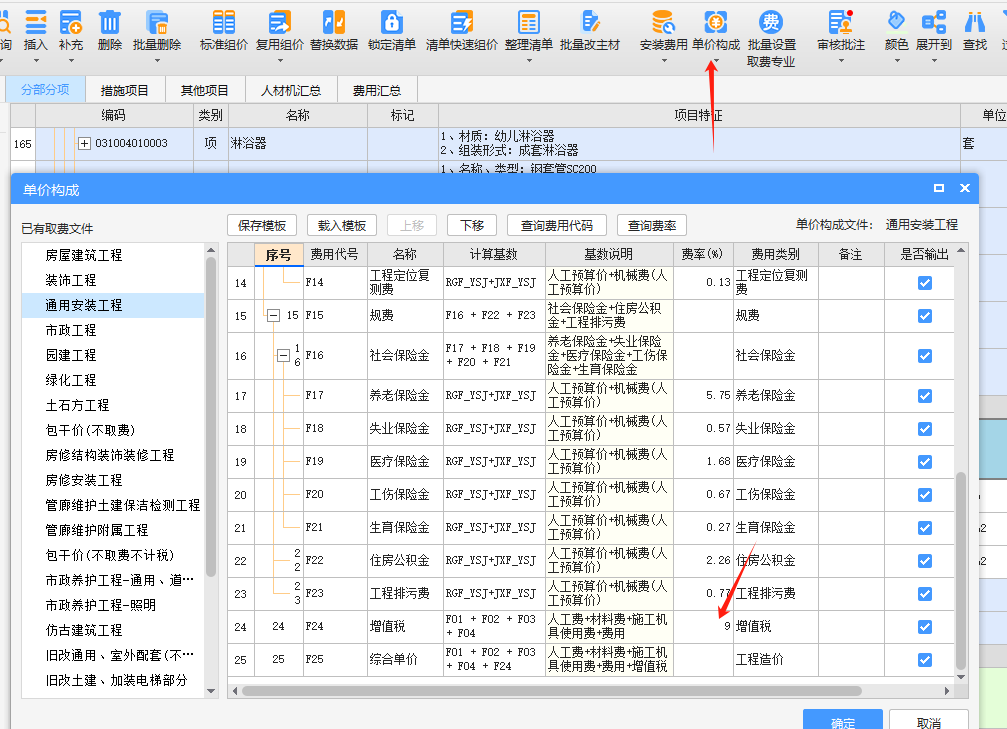1007x729 pixels.
Task: Open the 批量删除 dropdown arrow
Action: pos(157,61)
